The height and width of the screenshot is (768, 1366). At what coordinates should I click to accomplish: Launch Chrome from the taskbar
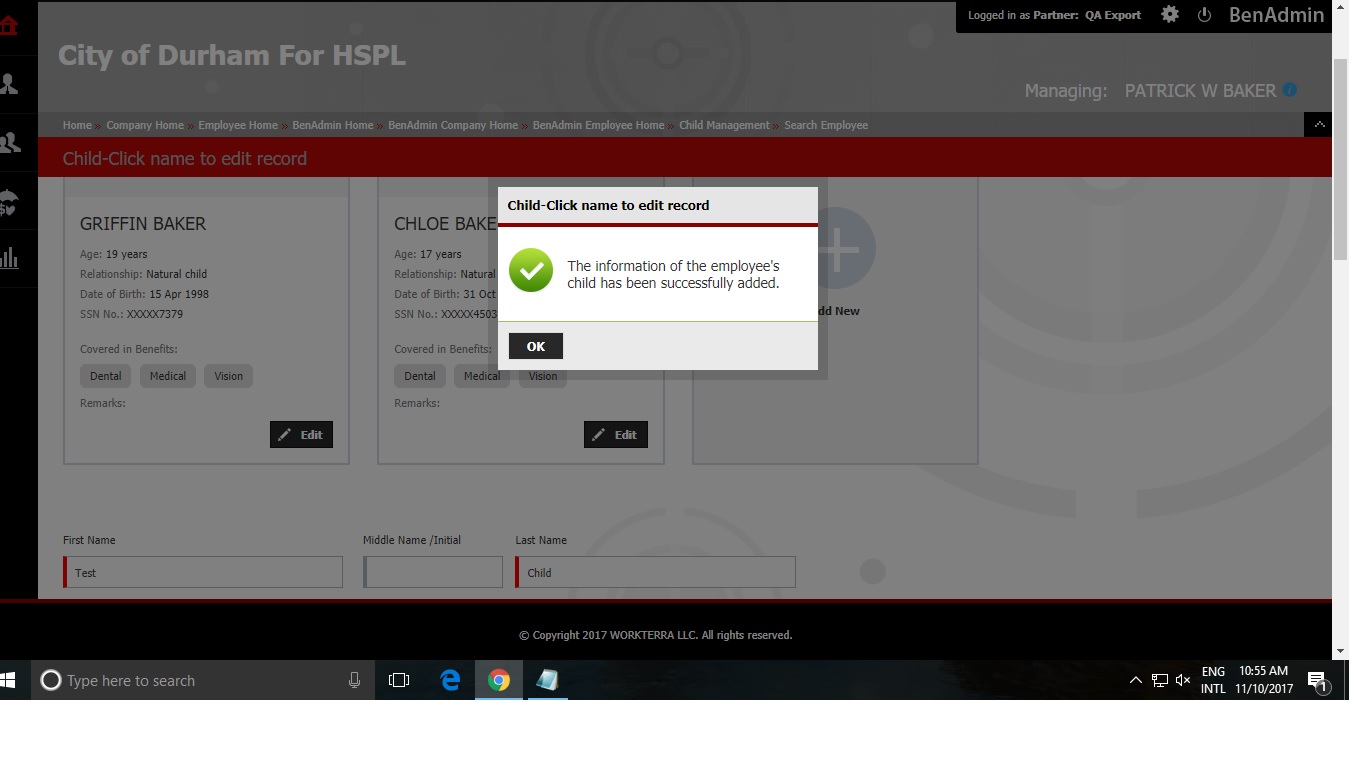pyautogui.click(x=498, y=680)
